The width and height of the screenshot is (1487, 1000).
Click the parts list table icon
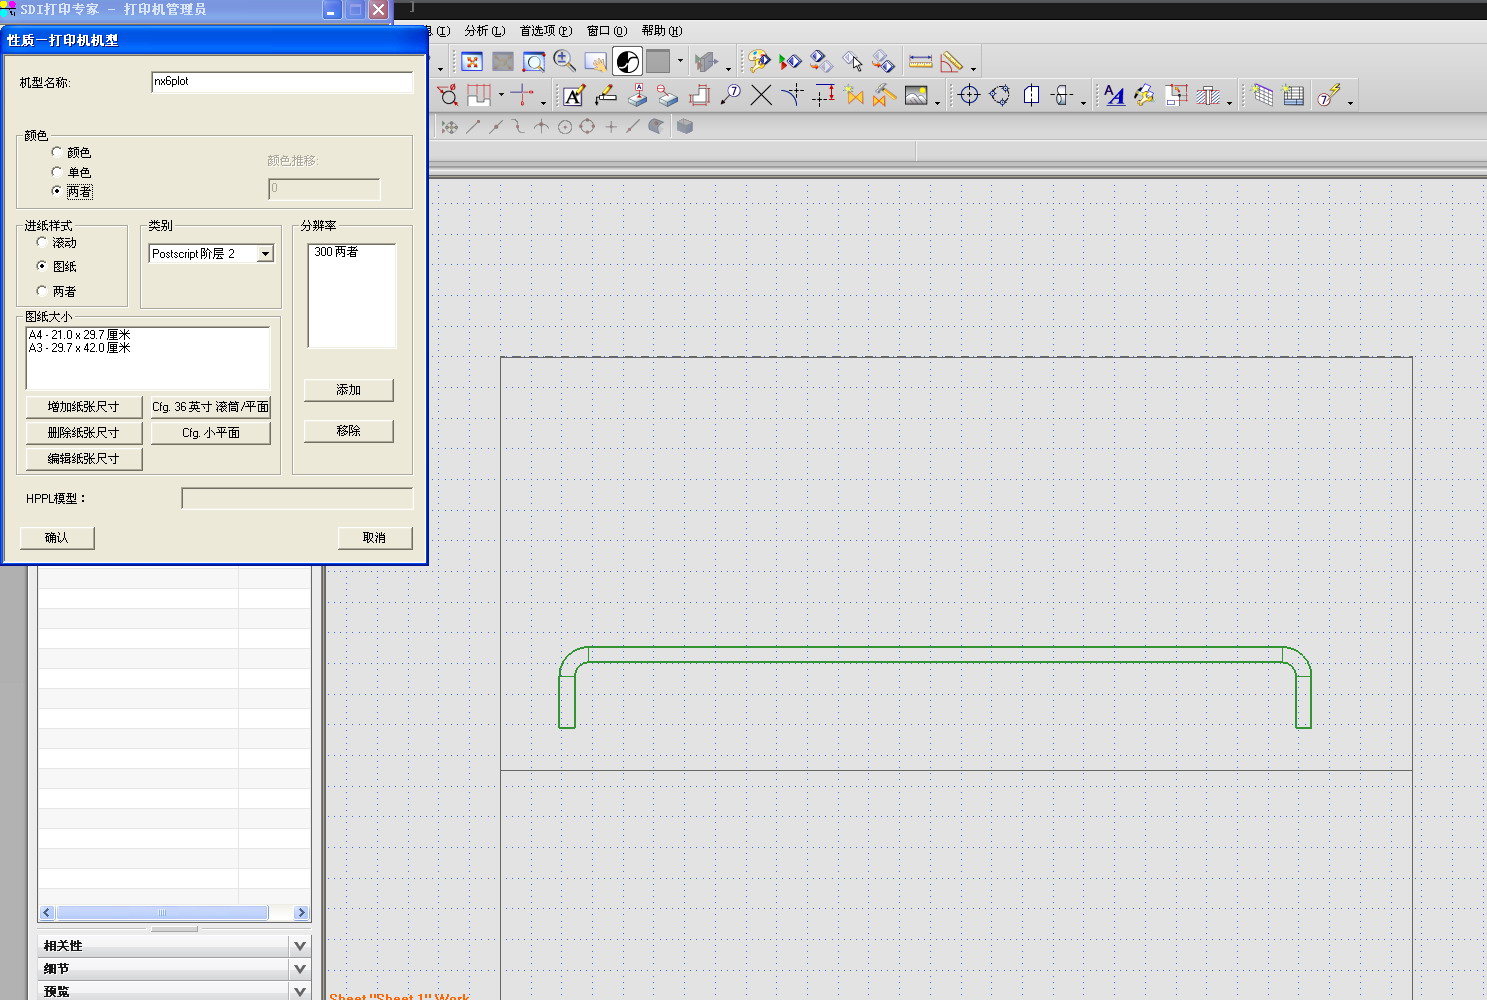(x=1294, y=96)
